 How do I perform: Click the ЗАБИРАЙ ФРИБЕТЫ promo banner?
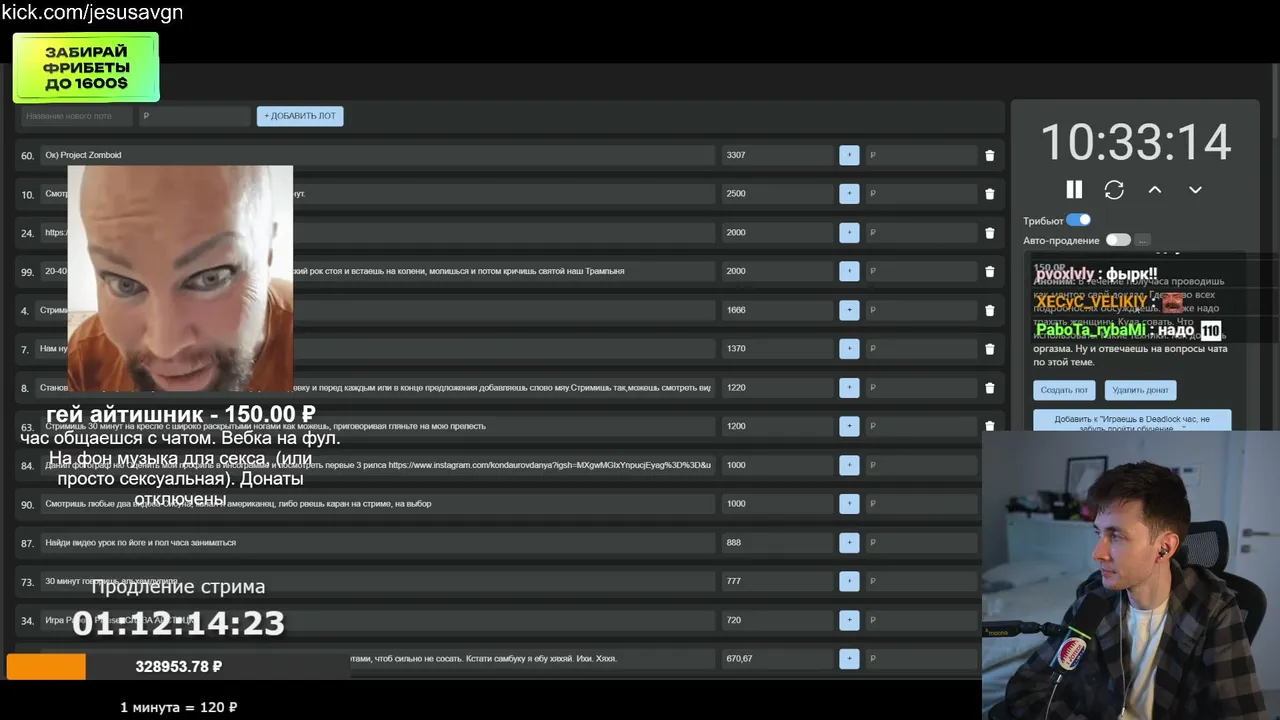[86, 67]
